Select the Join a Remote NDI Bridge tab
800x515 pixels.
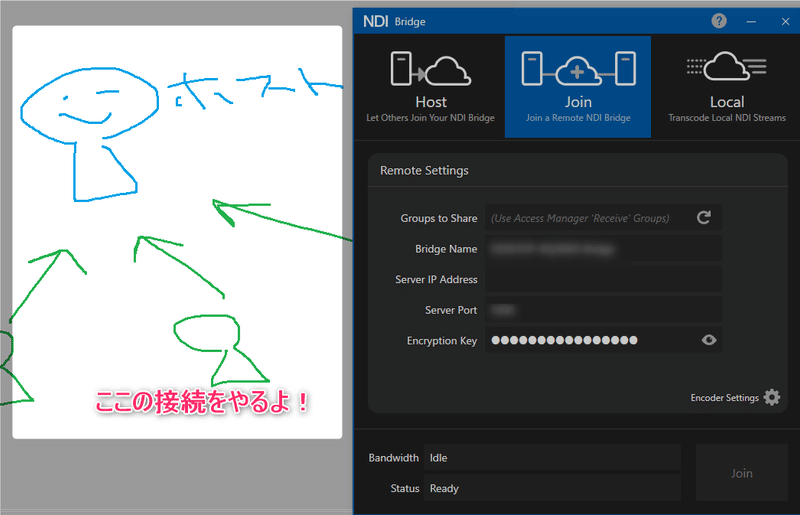(578, 87)
